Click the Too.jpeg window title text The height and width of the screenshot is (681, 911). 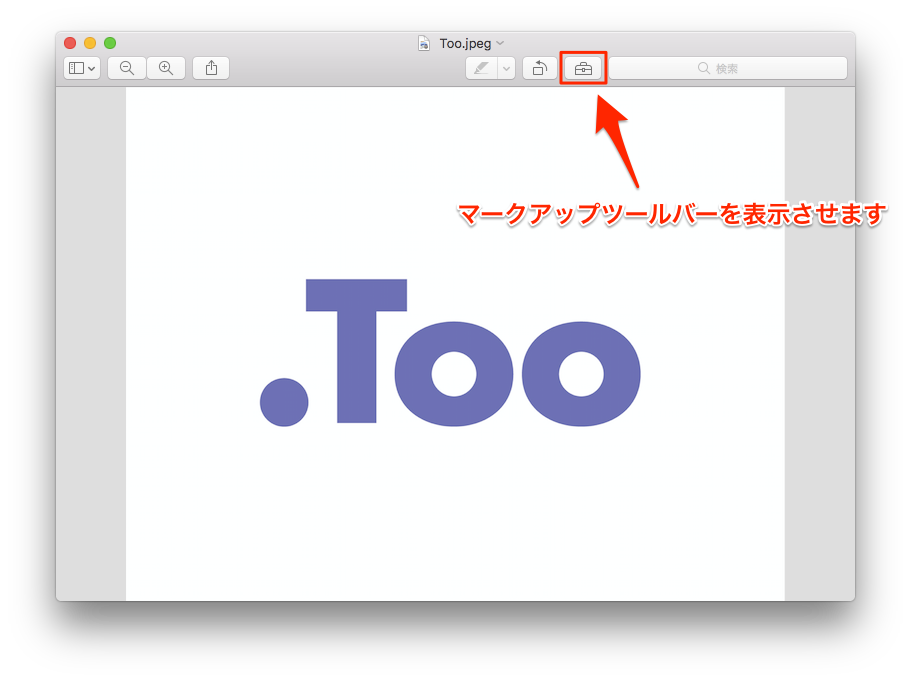click(465, 43)
